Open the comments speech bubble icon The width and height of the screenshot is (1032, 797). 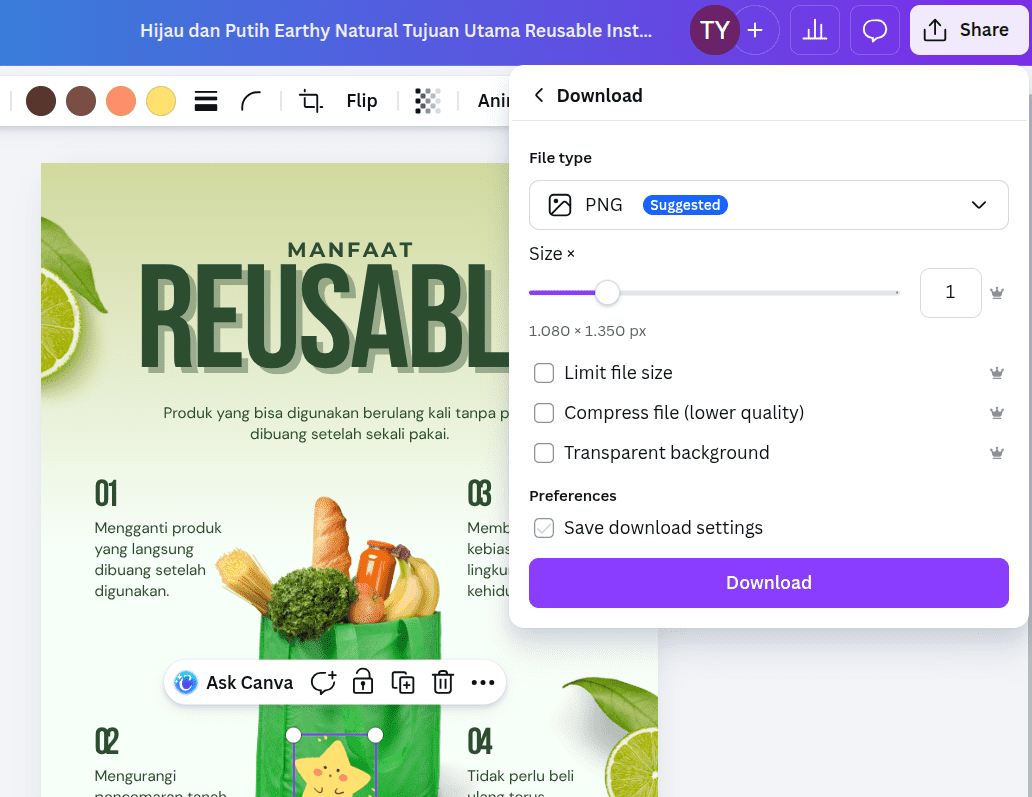pos(875,30)
